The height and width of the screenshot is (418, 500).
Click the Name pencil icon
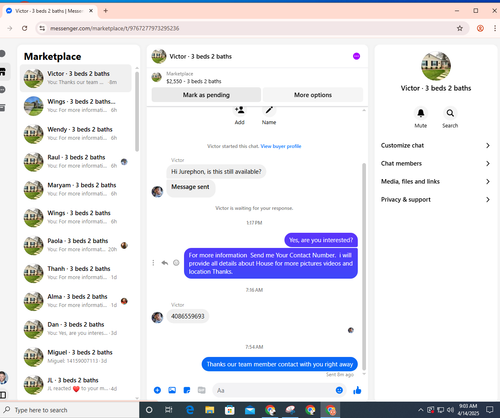pos(269,110)
